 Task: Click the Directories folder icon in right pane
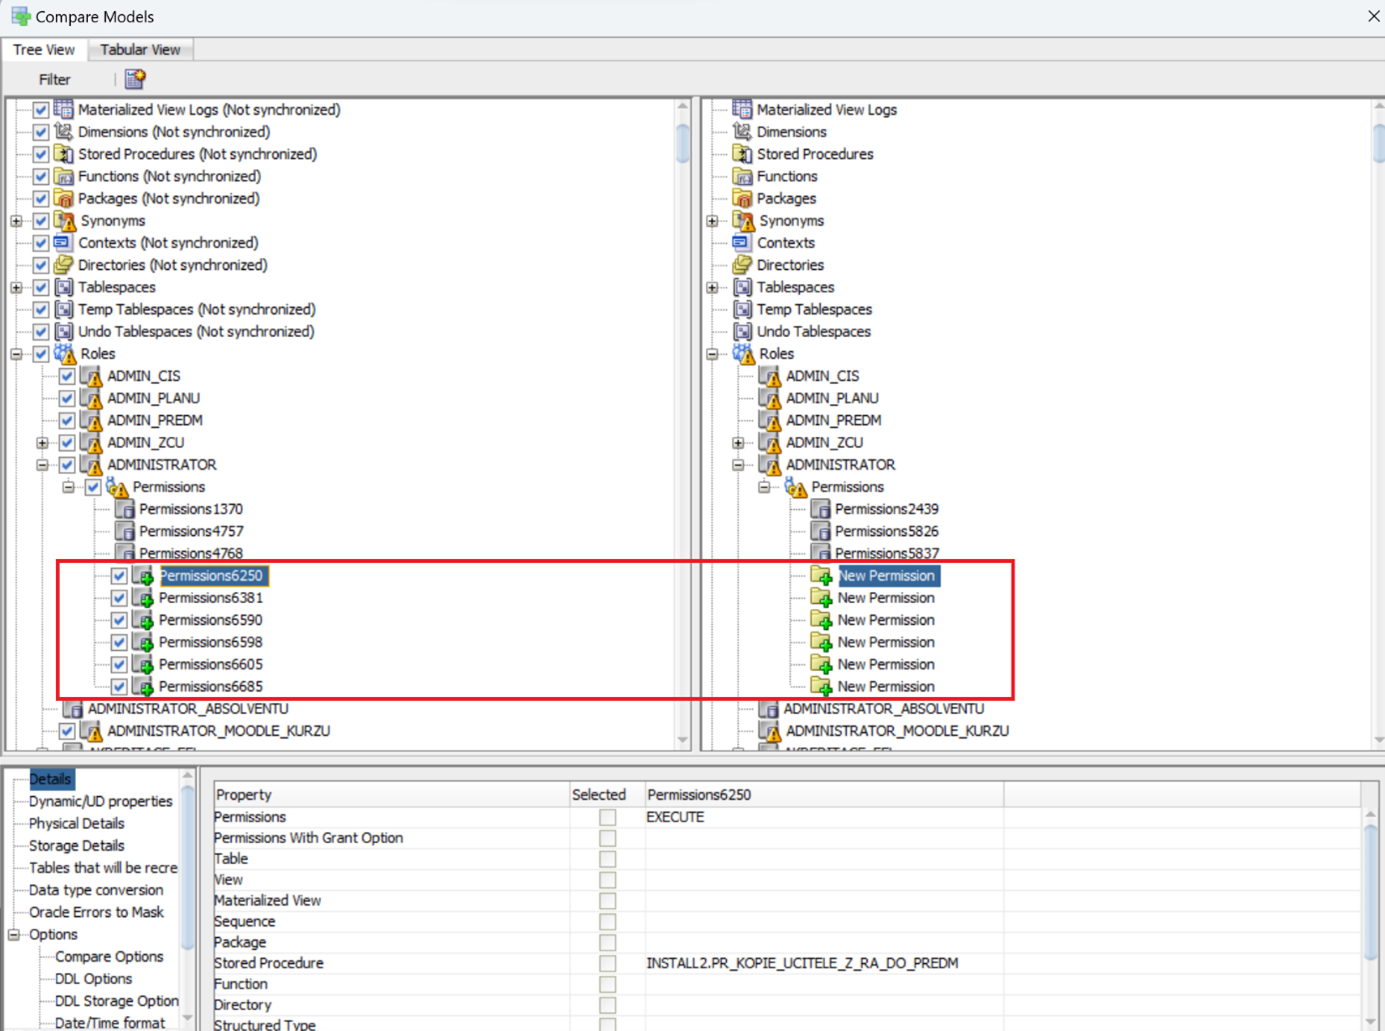pyautogui.click(x=742, y=265)
